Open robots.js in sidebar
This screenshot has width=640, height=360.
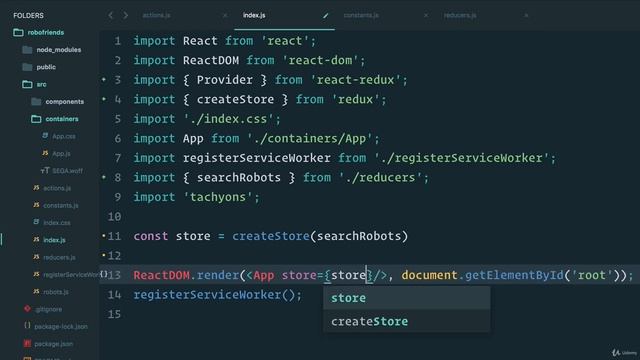[56, 292]
